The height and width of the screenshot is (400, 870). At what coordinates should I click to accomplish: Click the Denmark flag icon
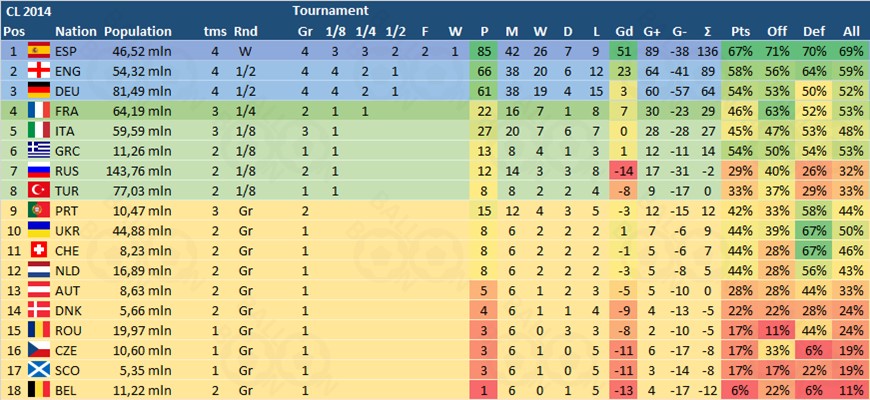click(38, 309)
